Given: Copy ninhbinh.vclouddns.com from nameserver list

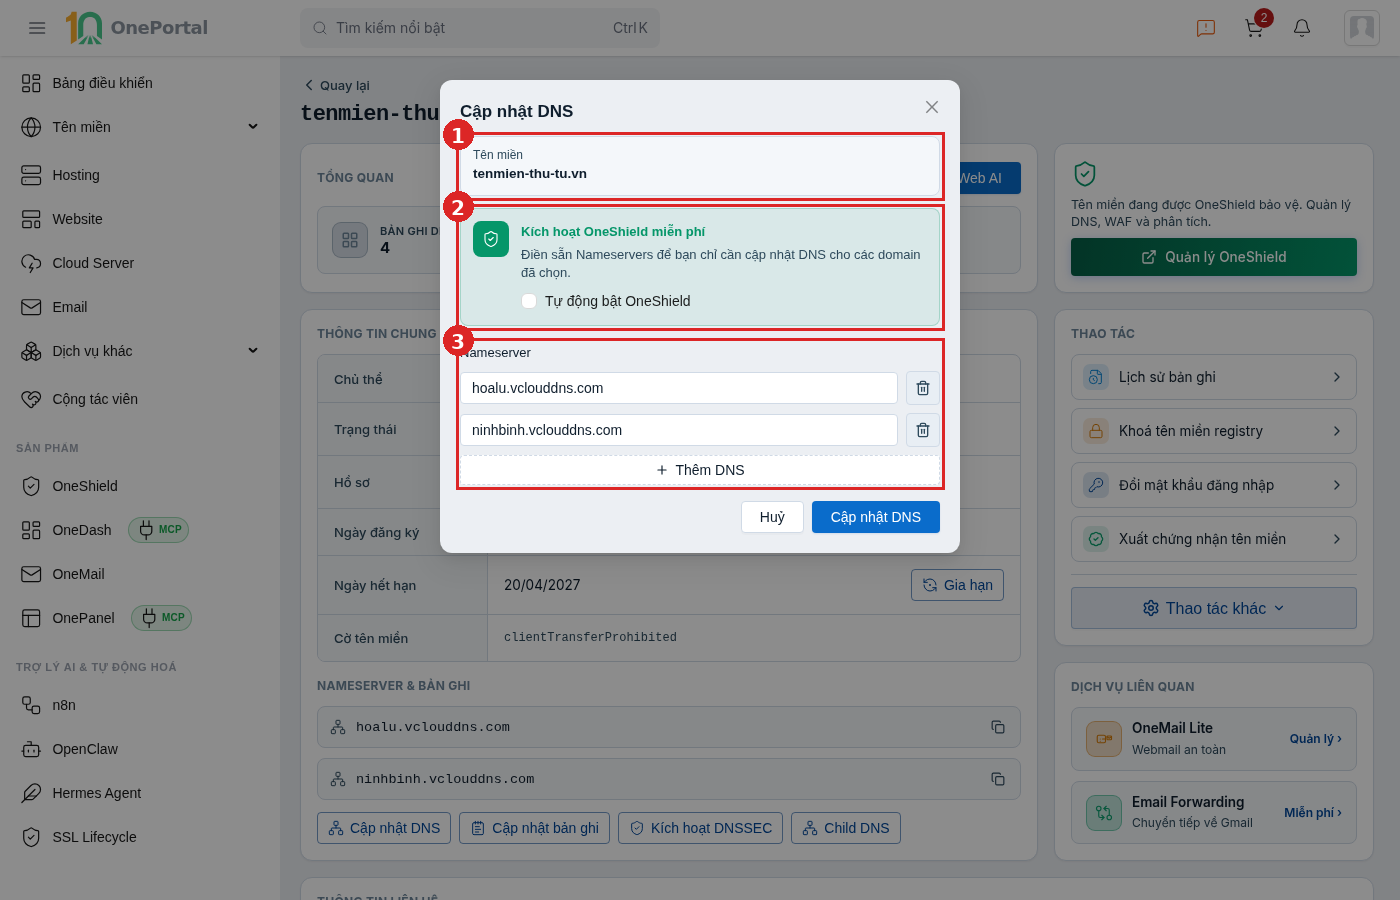Looking at the screenshot, I should tap(998, 779).
